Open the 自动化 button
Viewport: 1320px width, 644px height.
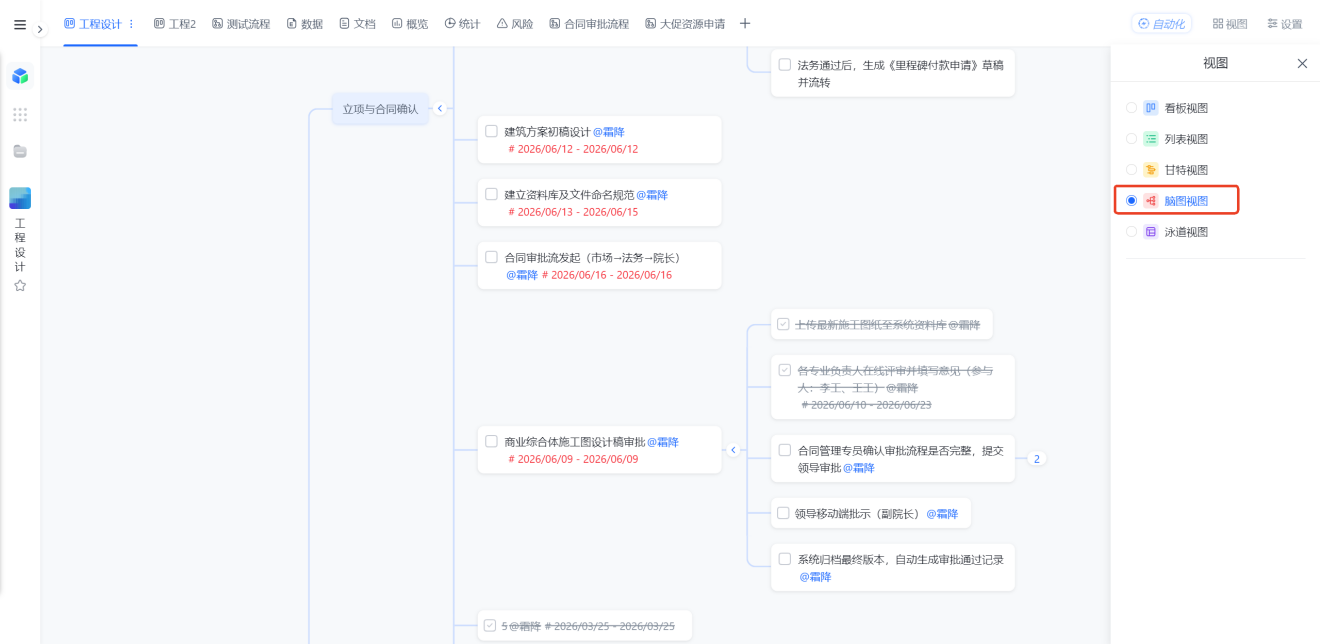(x=1161, y=23)
